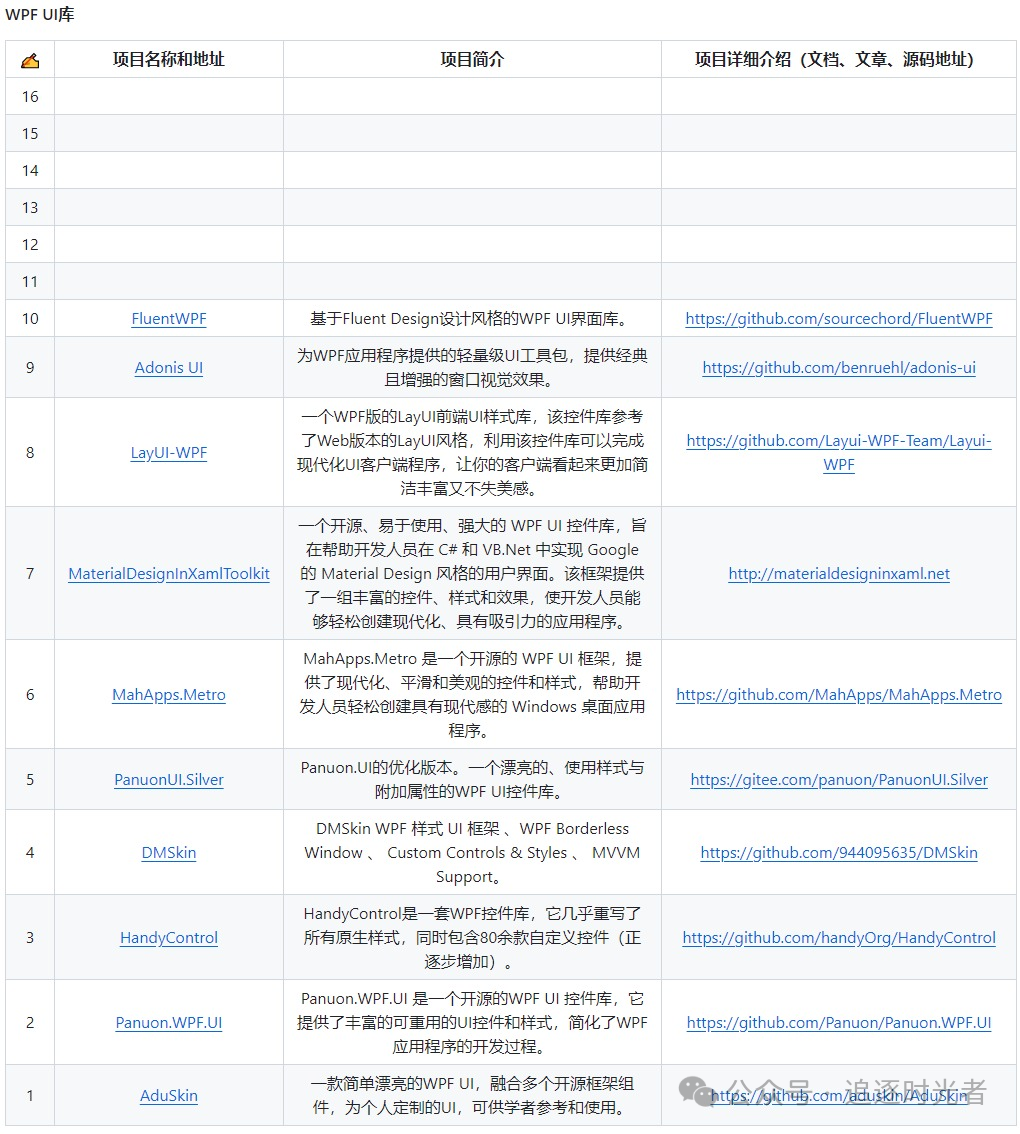Click the FluentWPF description starting 基于Fluent Design
1020x1134 pixels.
point(472,319)
